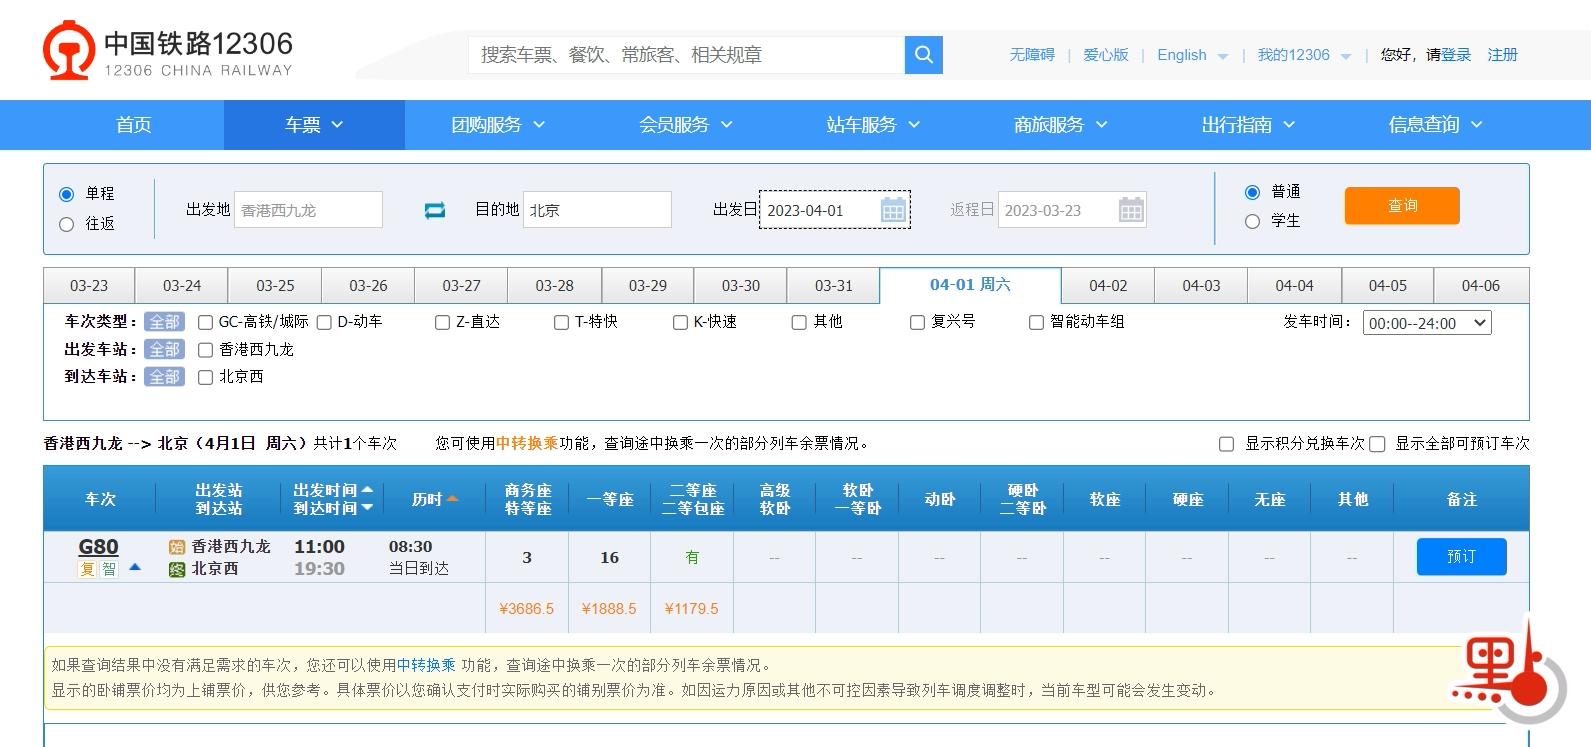Click the 登录 login link
This screenshot has width=1591, height=747.
(1456, 55)
